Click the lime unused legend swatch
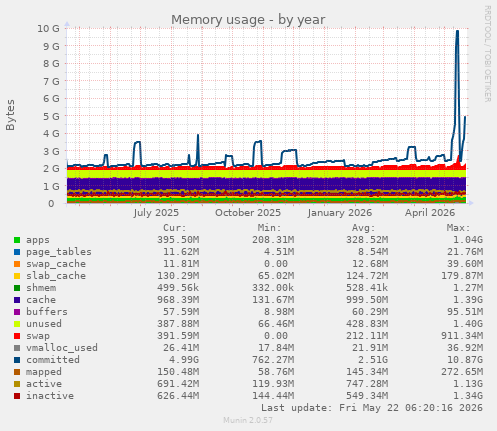Image resolution: width=497 pixels, height=431 pixels. click(17, 324)
